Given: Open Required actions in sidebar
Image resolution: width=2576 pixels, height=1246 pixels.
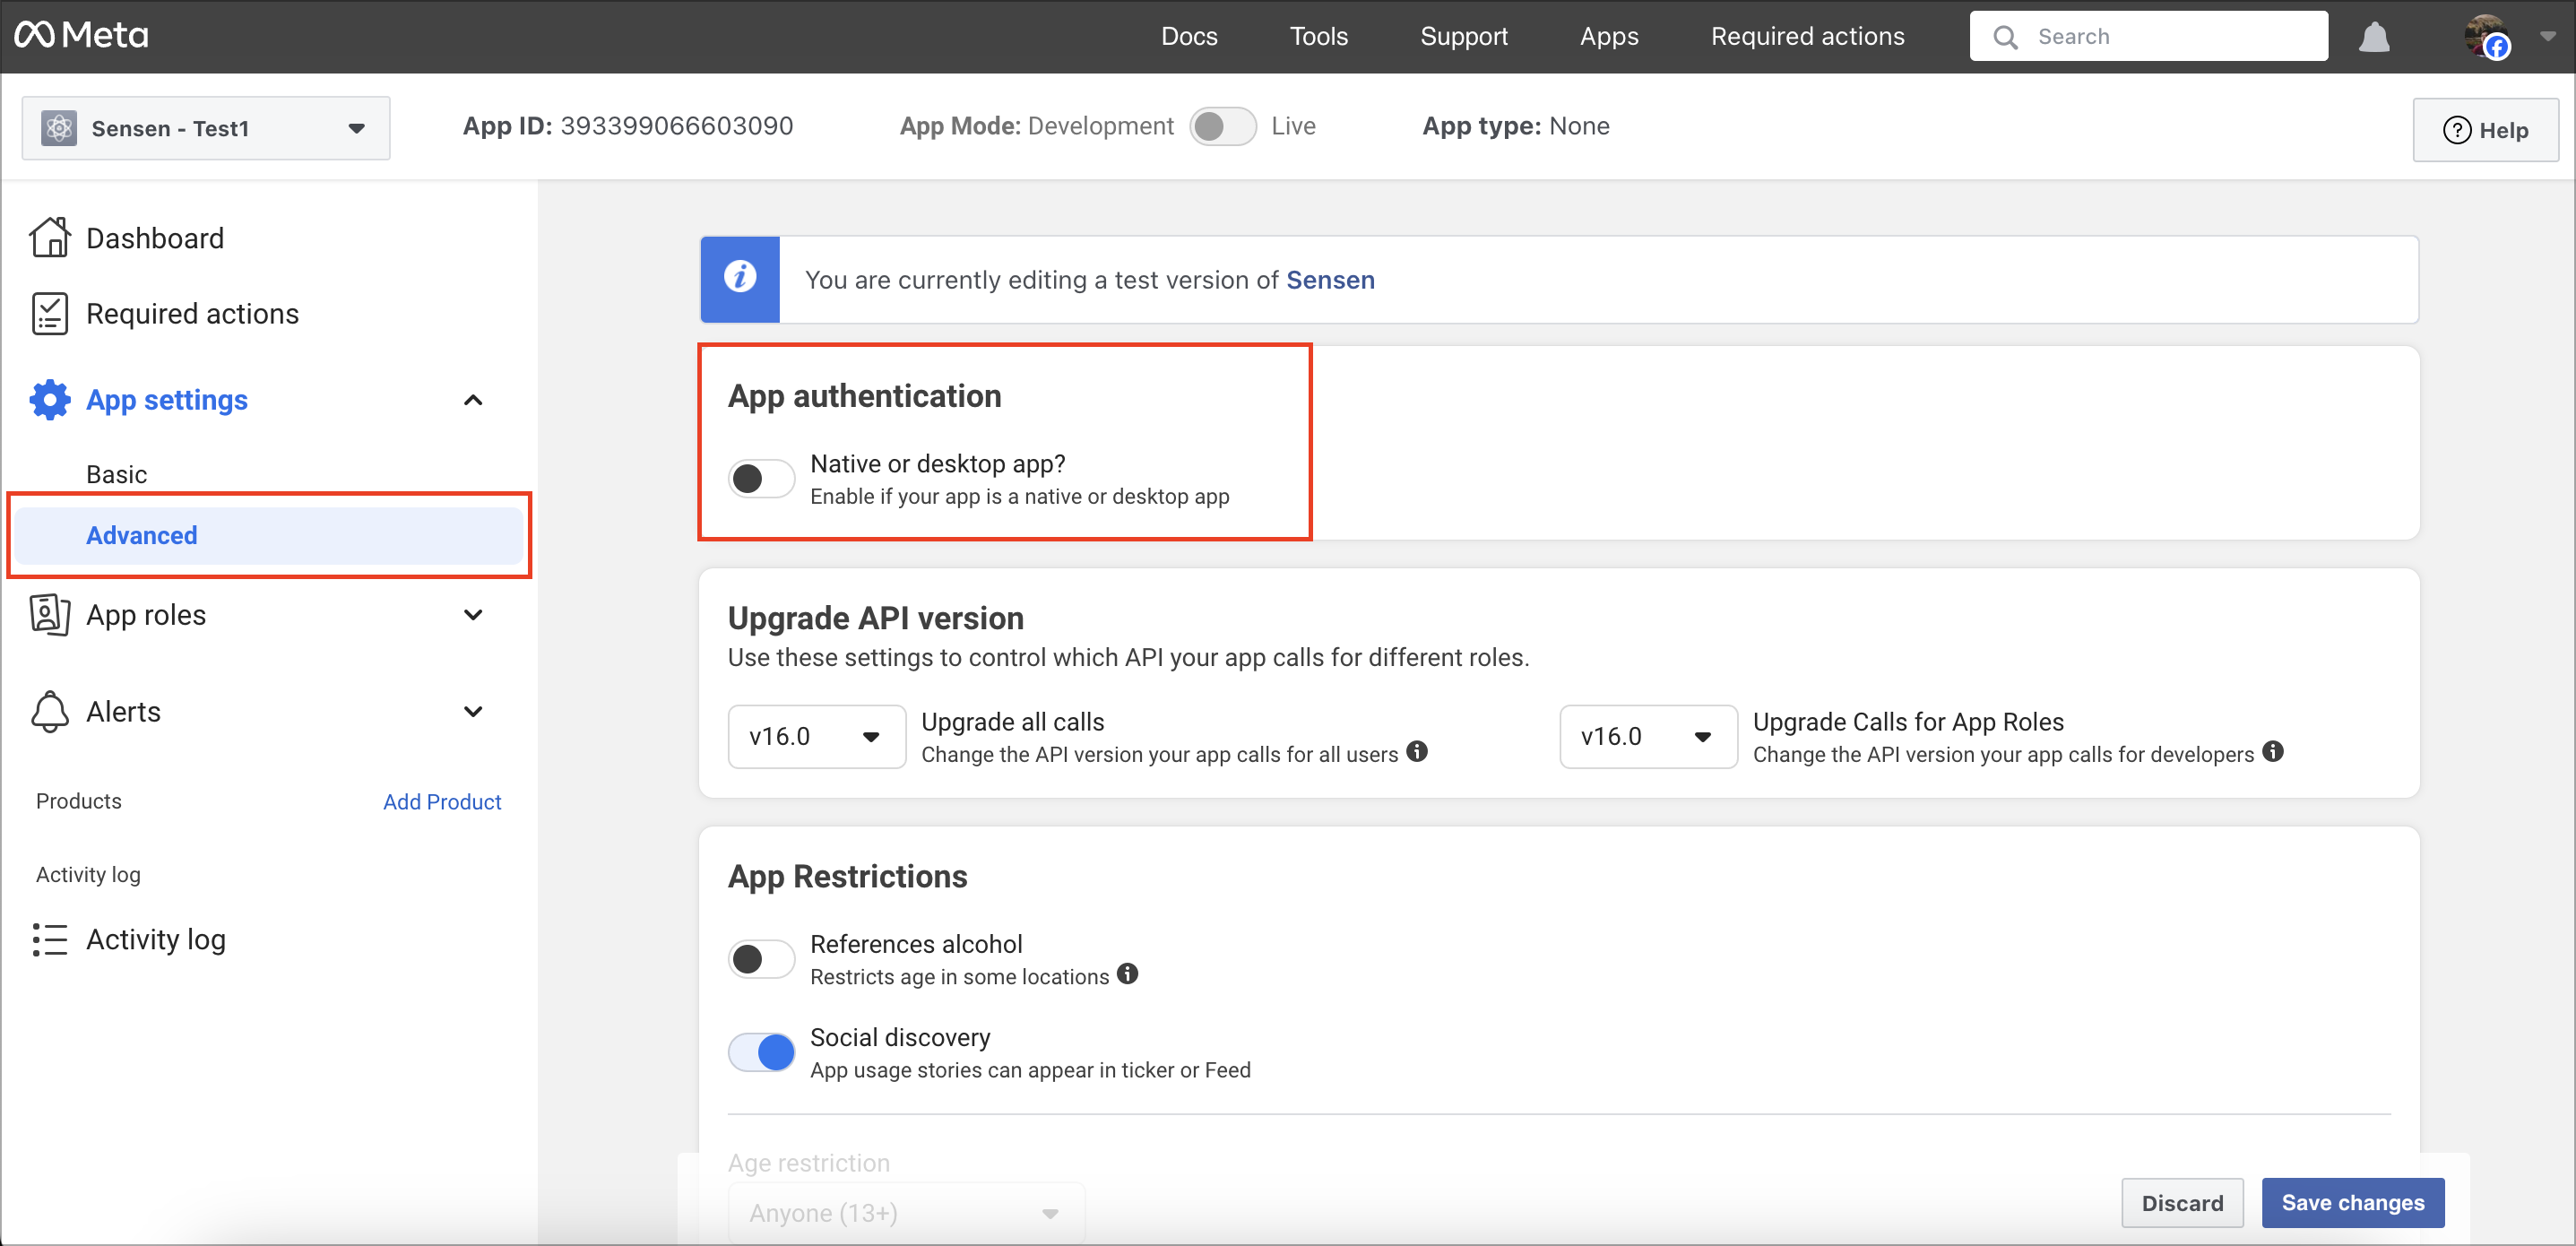Looking at the screenshot, I should coord(192,314).
